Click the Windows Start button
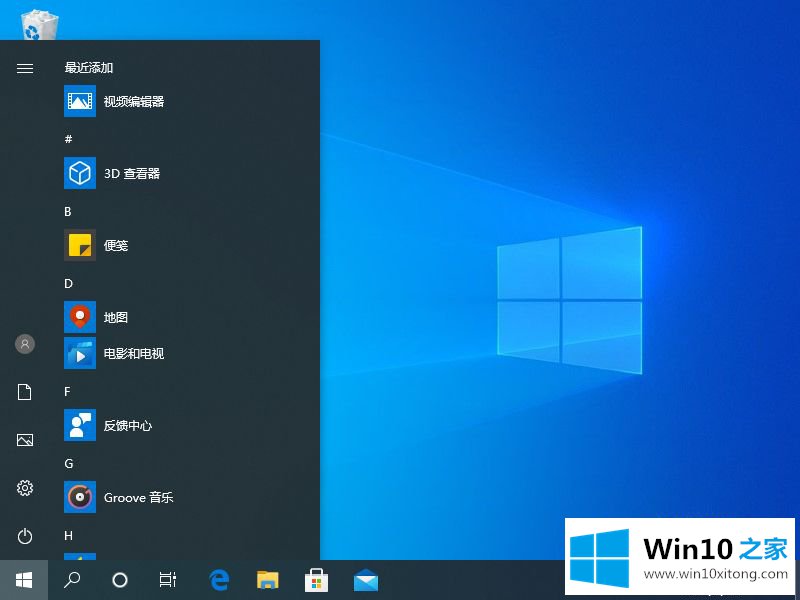This screenshot has height=600, width=800. click(x=24, y=580)
